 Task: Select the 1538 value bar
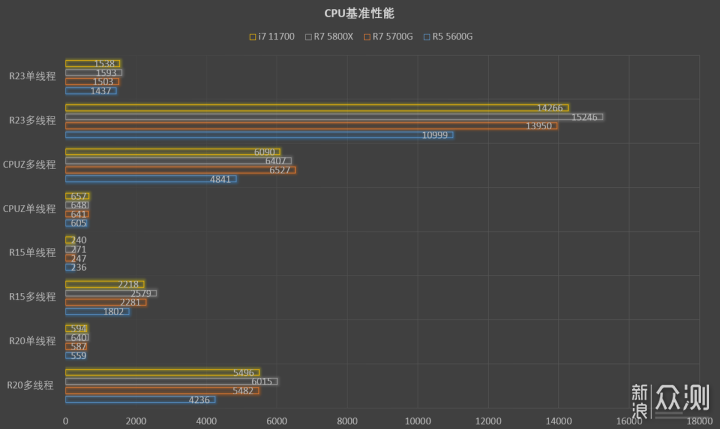click(x=93, y=63)
